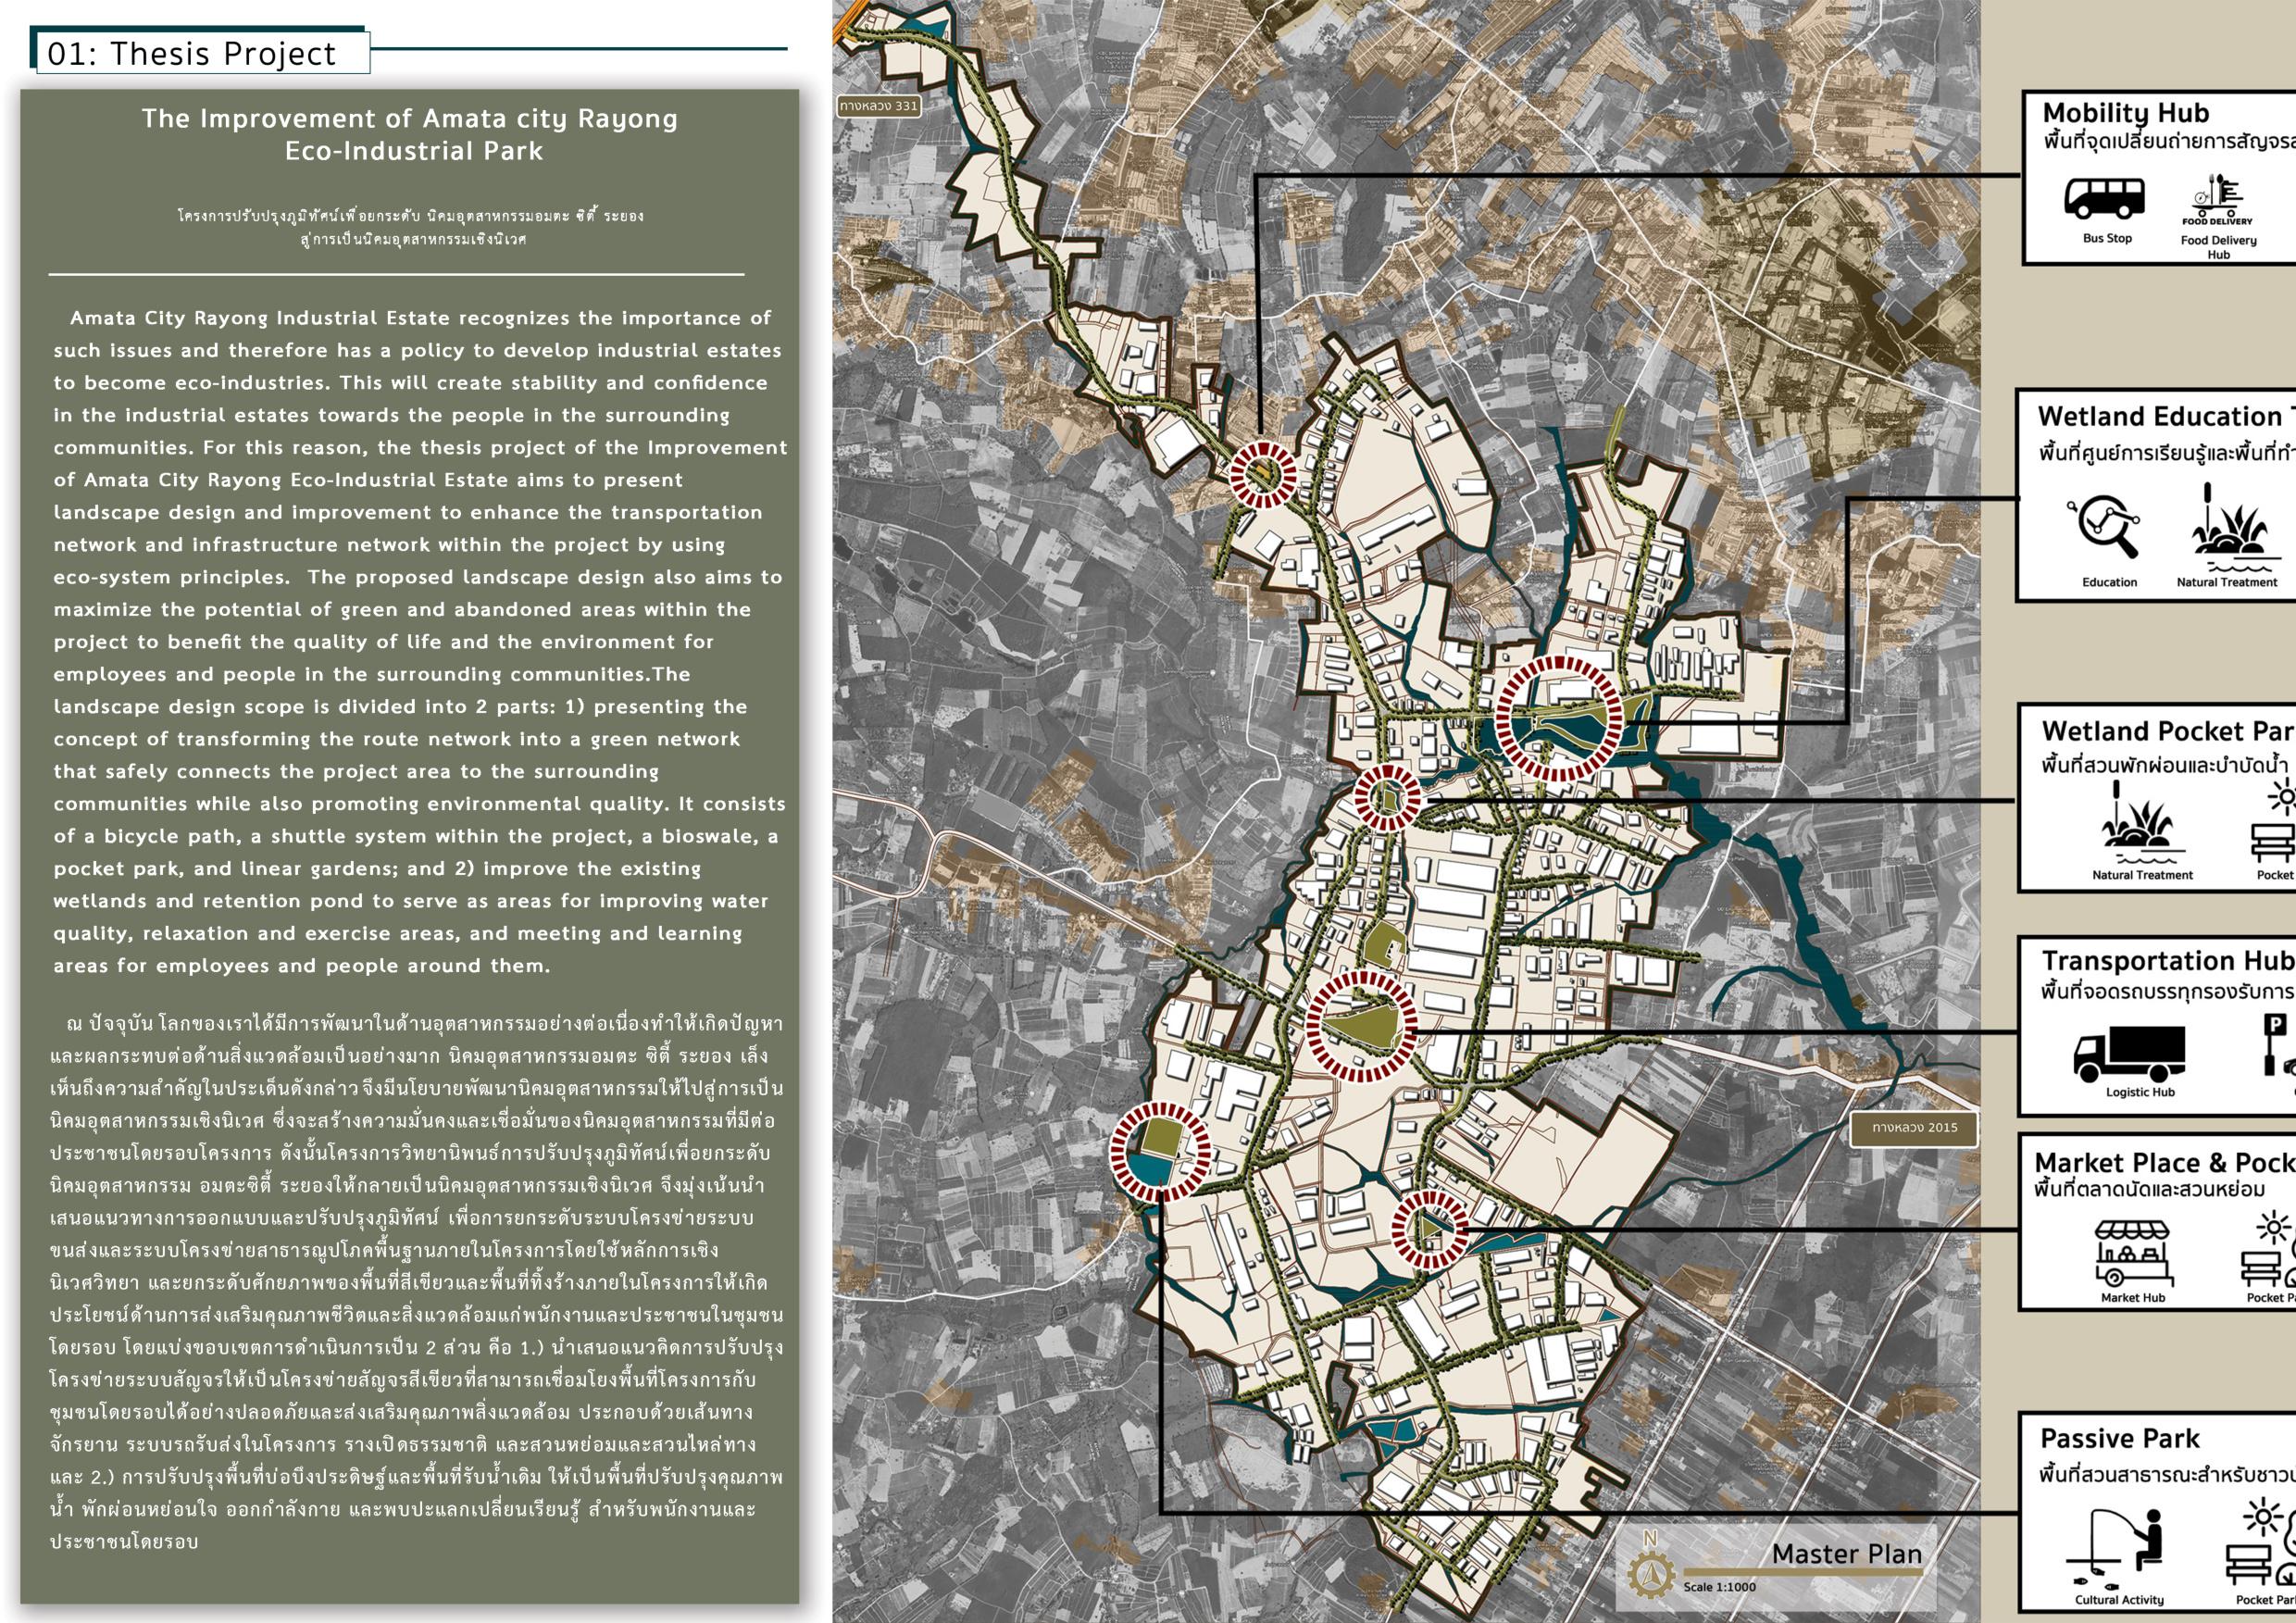Click the Mobility Hub heading
Screen dimensions: 2296x1623
tap(2125, 113)
